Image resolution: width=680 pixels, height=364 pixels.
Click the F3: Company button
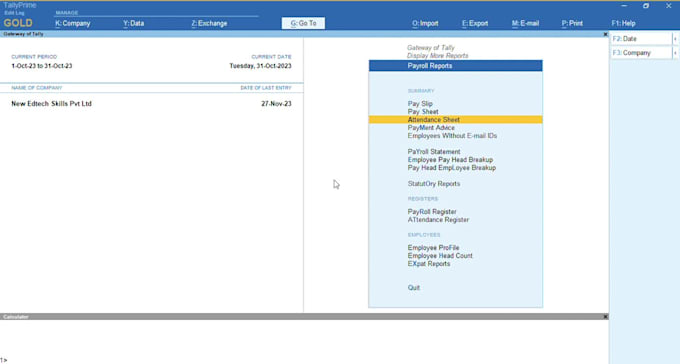tap(641, 53)
